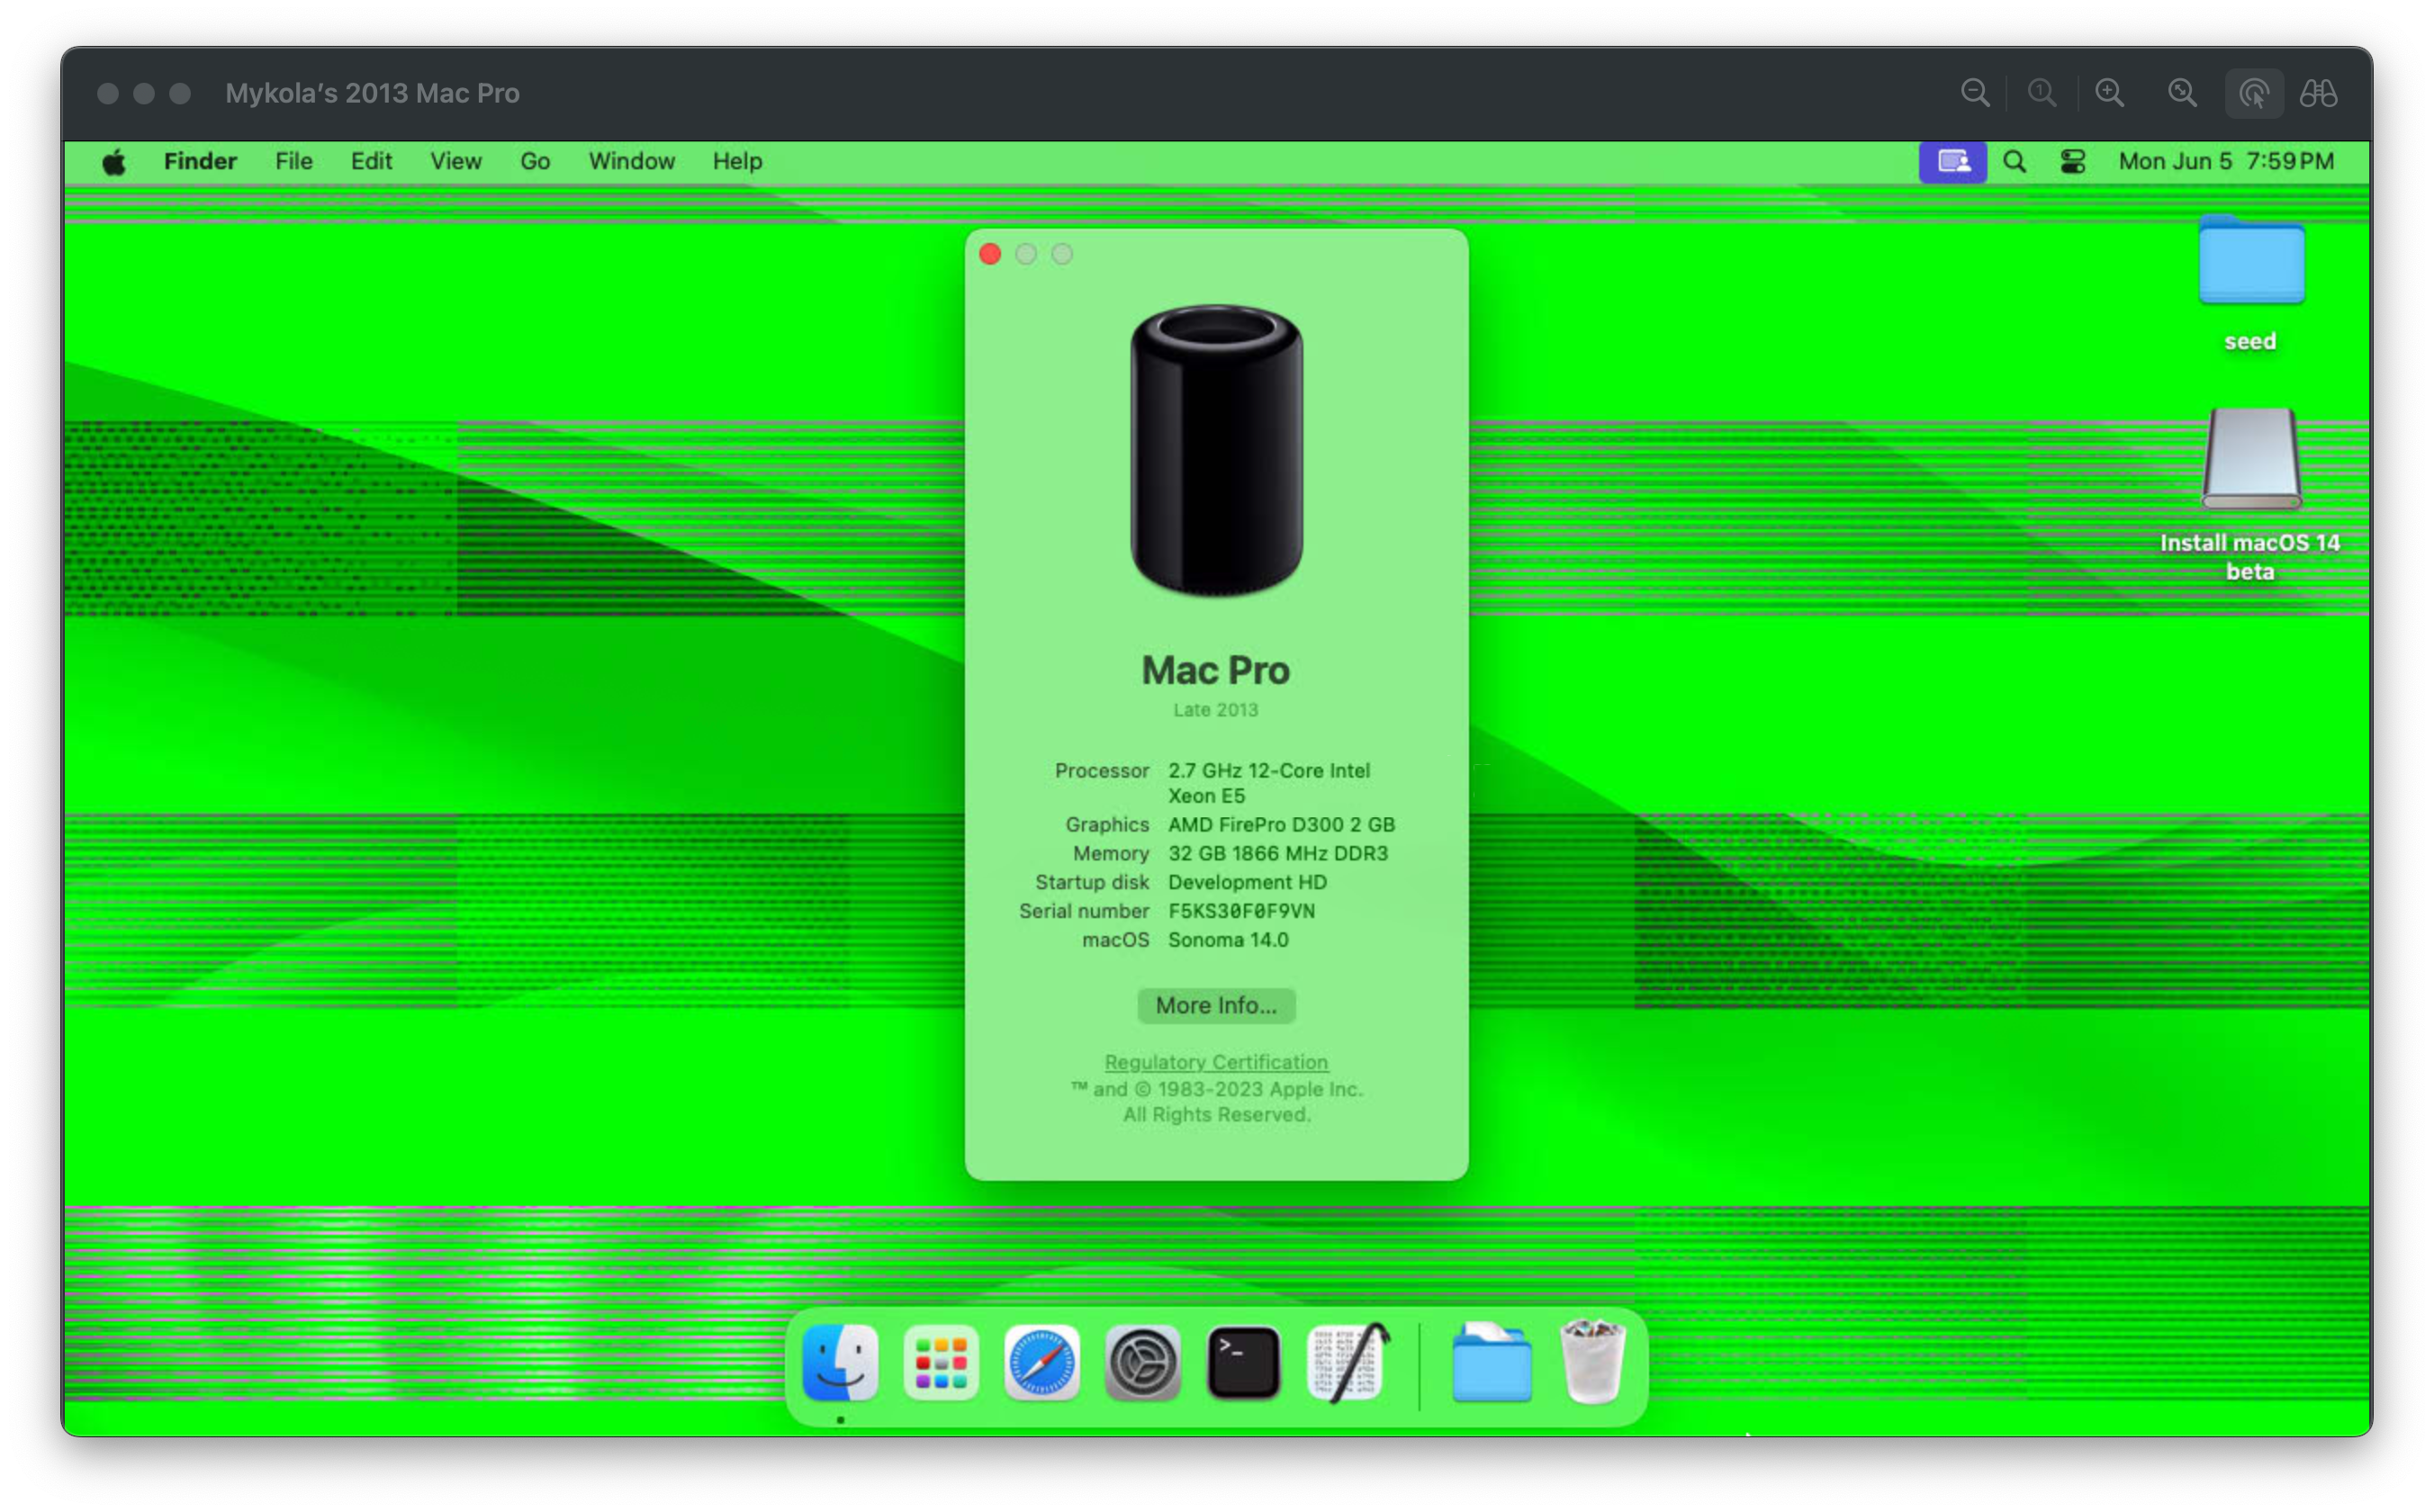
Task: Click Switch User menu bar icon
Action: (1953, 160)
